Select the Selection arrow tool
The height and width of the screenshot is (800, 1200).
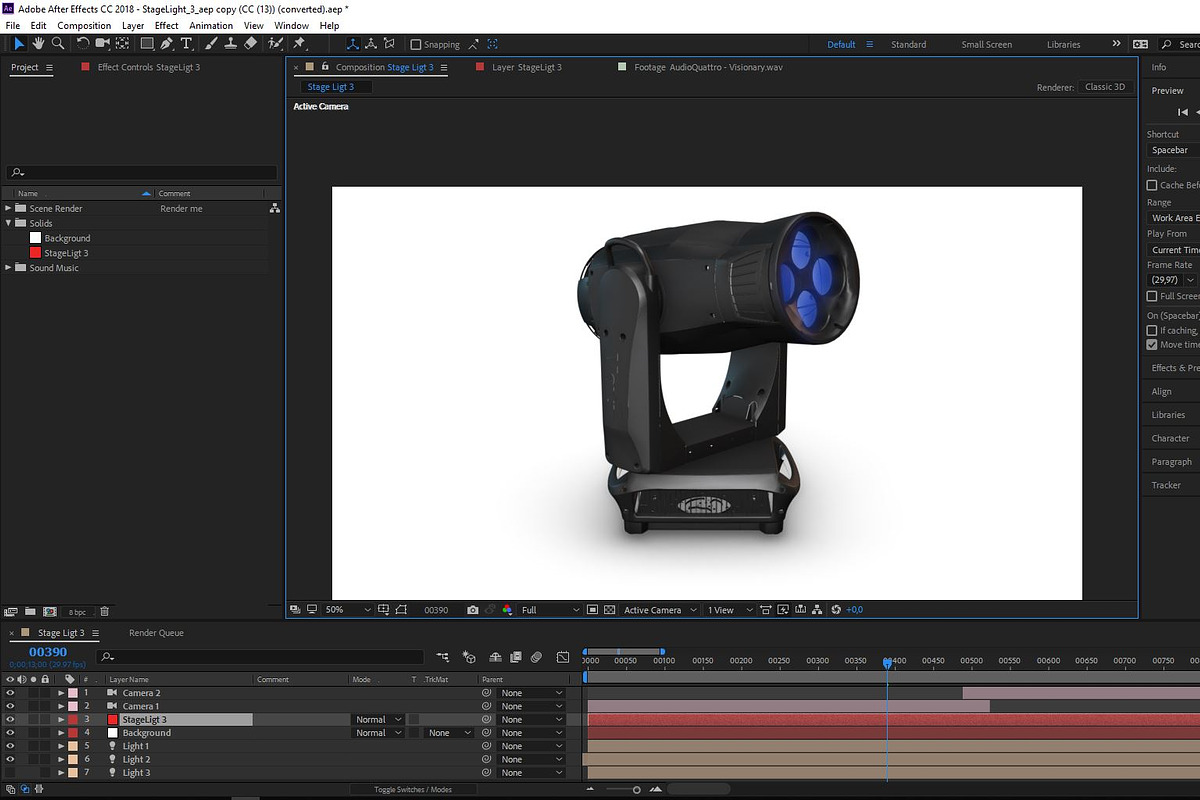pyautogui.click(x=19, y=44)
